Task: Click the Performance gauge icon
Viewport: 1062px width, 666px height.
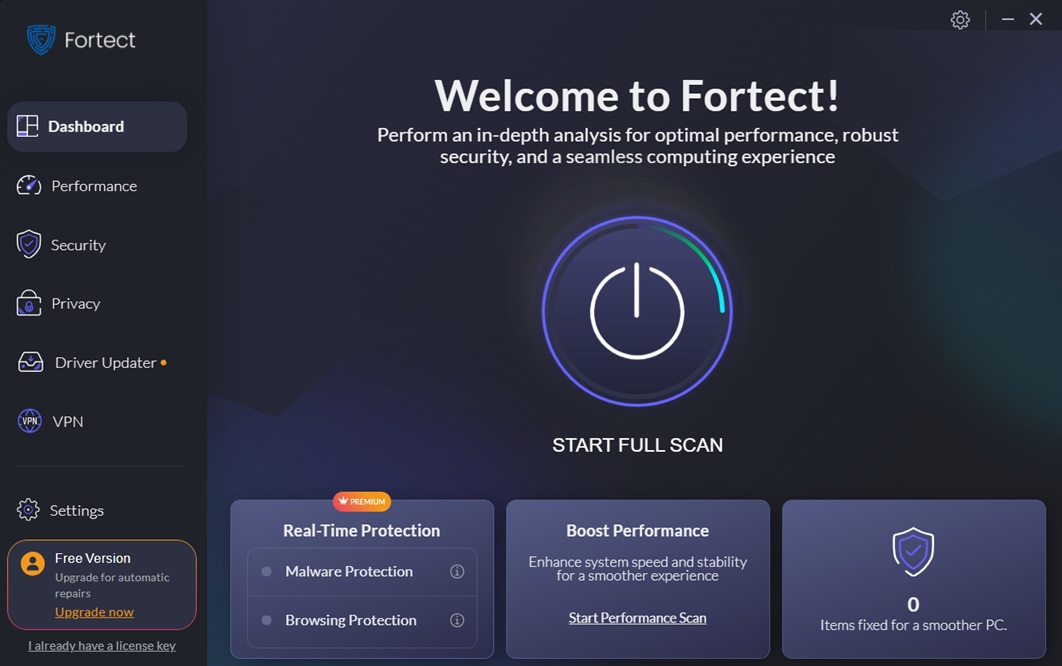Action: click(x=28, y=185)
